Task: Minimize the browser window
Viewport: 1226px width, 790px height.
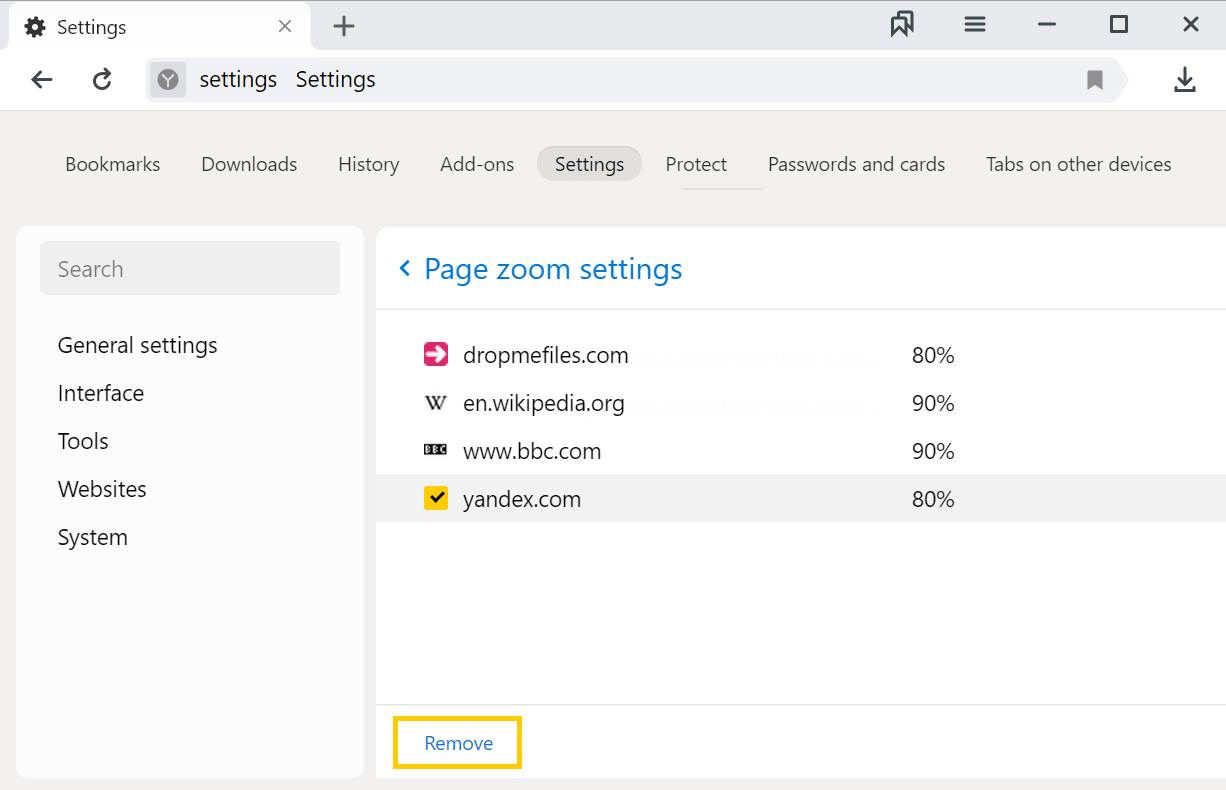Action: pos(1047,25)
